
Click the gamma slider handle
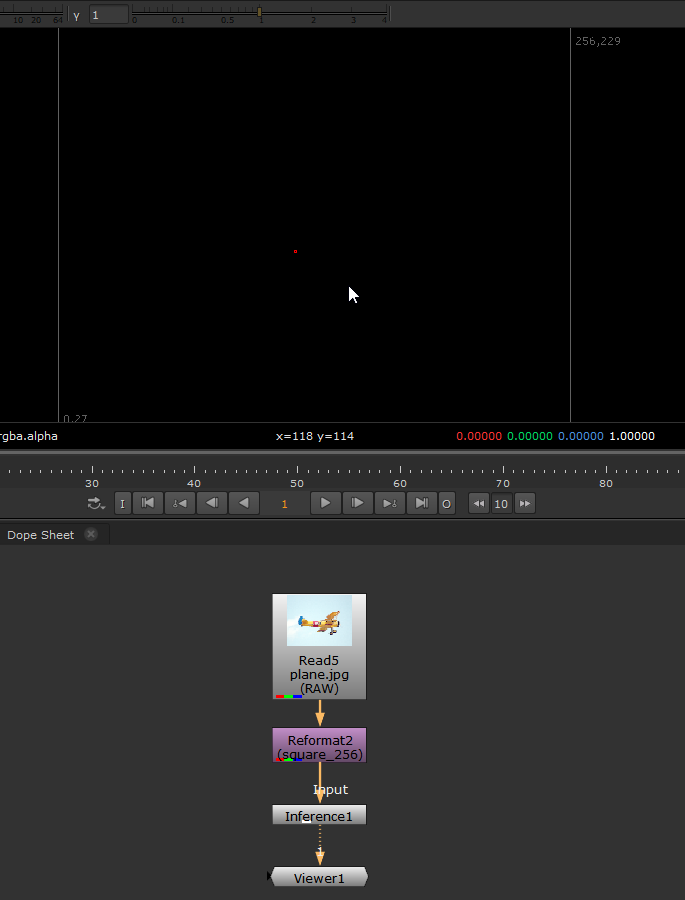coord(259,12)
